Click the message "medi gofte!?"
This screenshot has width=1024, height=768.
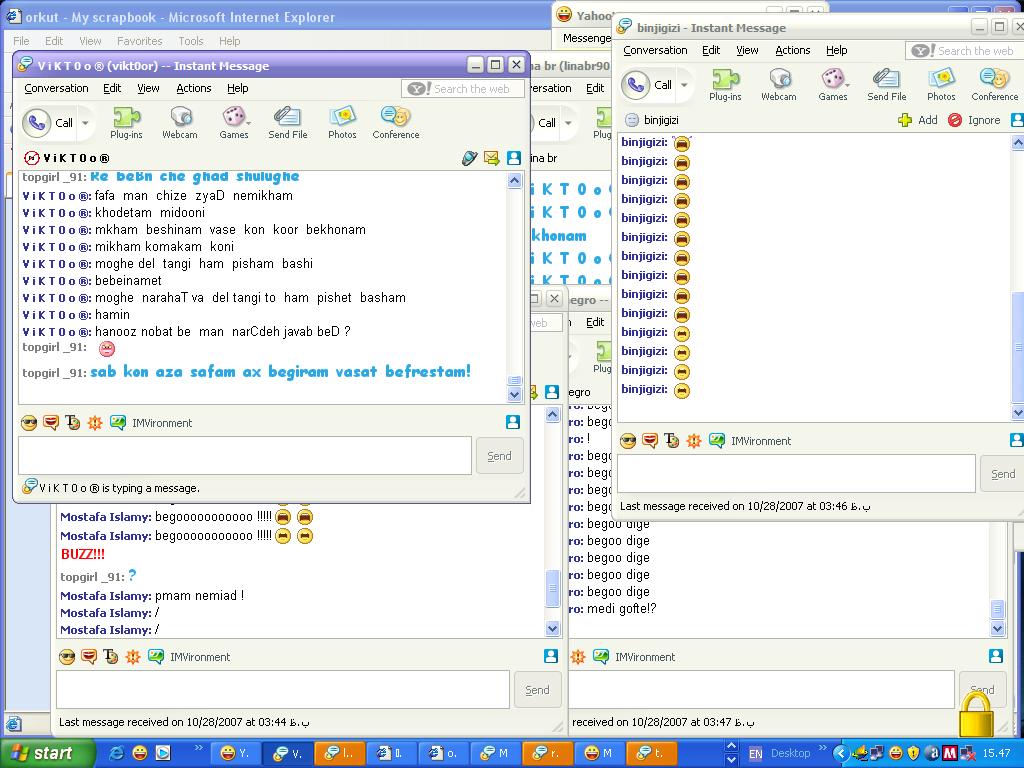click(622, 609)
